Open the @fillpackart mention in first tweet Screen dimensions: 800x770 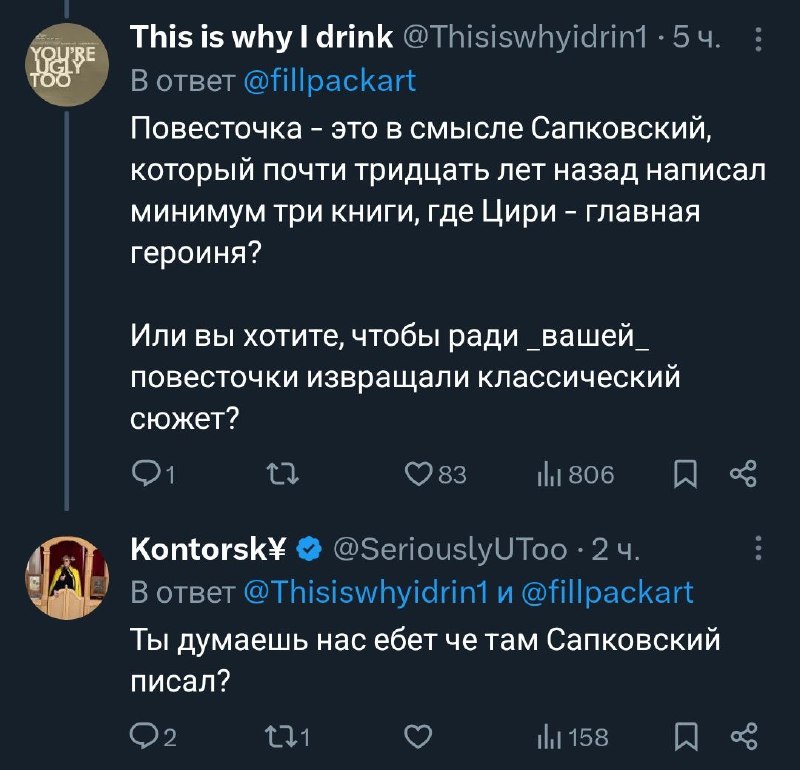coord(330,81)
